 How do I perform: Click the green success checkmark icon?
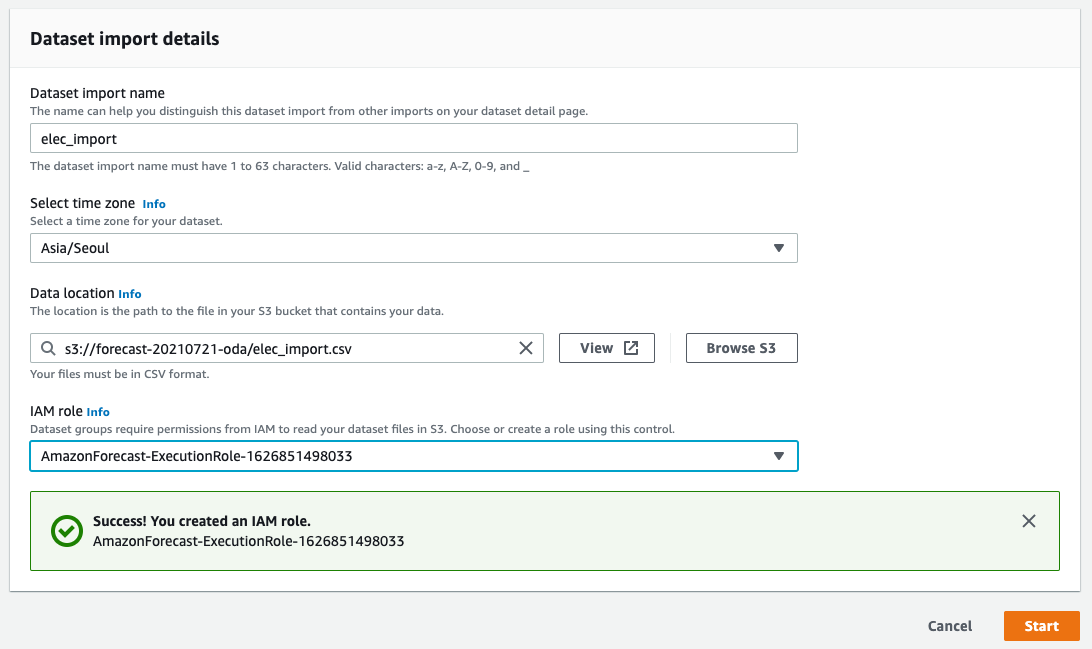coord(67,531)
